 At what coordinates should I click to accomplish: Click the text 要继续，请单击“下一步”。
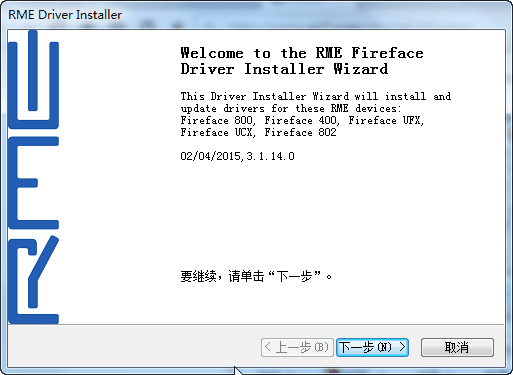256,276
